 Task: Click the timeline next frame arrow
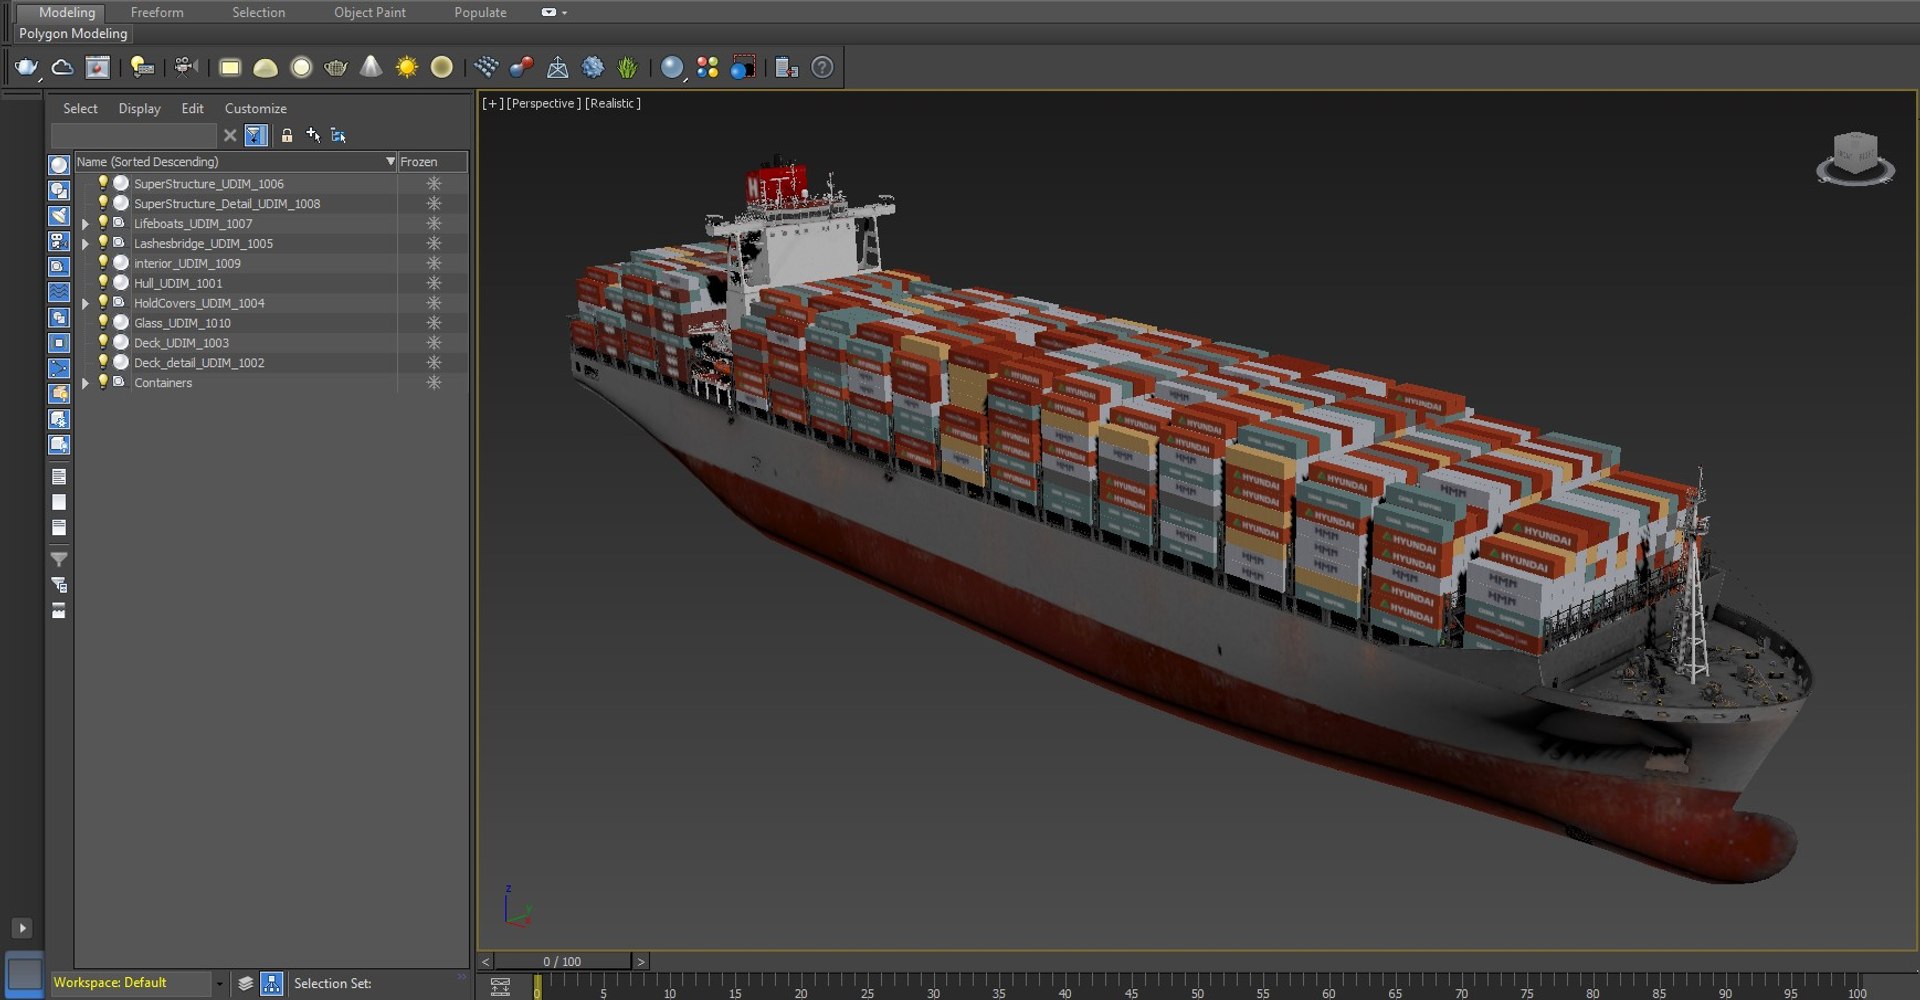coord(641,961)
